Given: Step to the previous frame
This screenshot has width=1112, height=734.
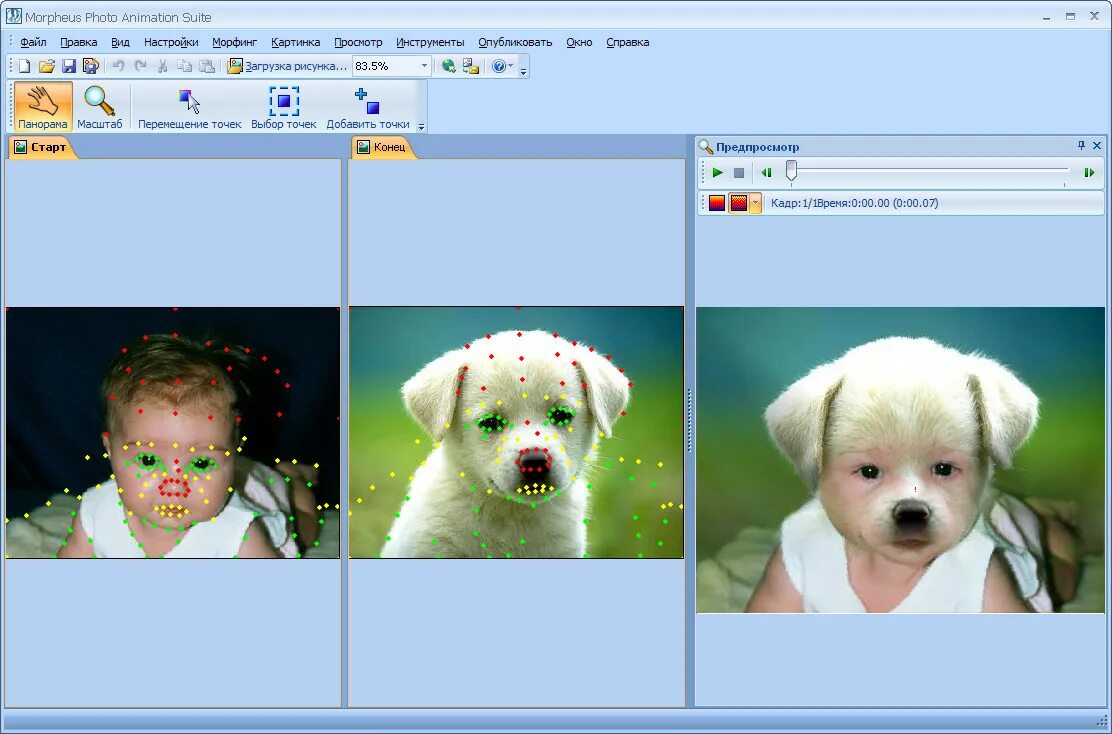Looking at the screenshot, I should pos(767,172).
